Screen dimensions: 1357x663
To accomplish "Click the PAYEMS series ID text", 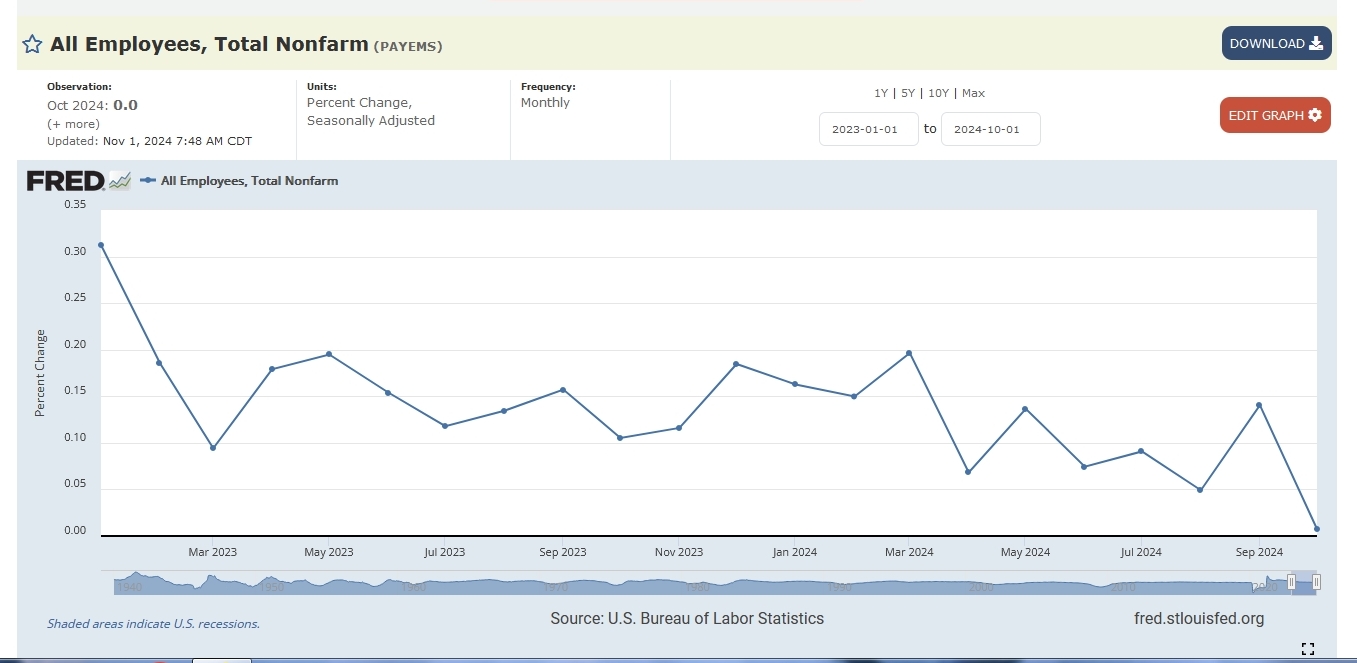I will point(408,46).
